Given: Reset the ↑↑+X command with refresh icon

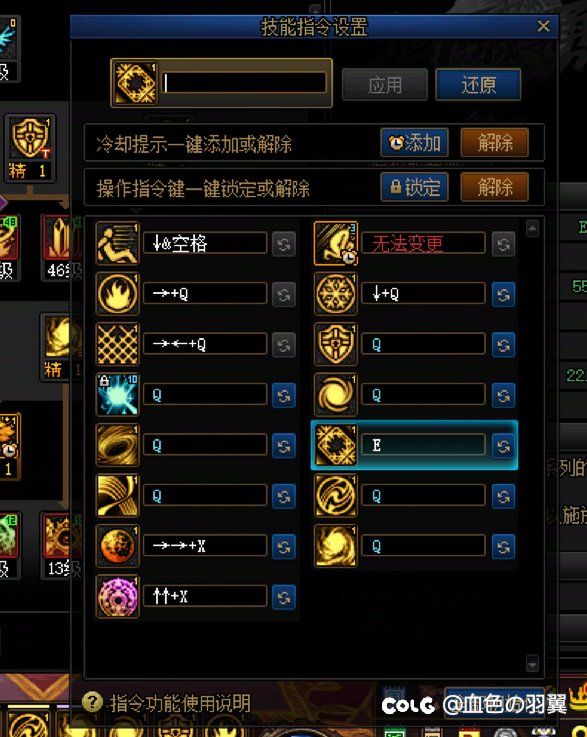Looking at the screenshot, I should (x=284, y=597).
